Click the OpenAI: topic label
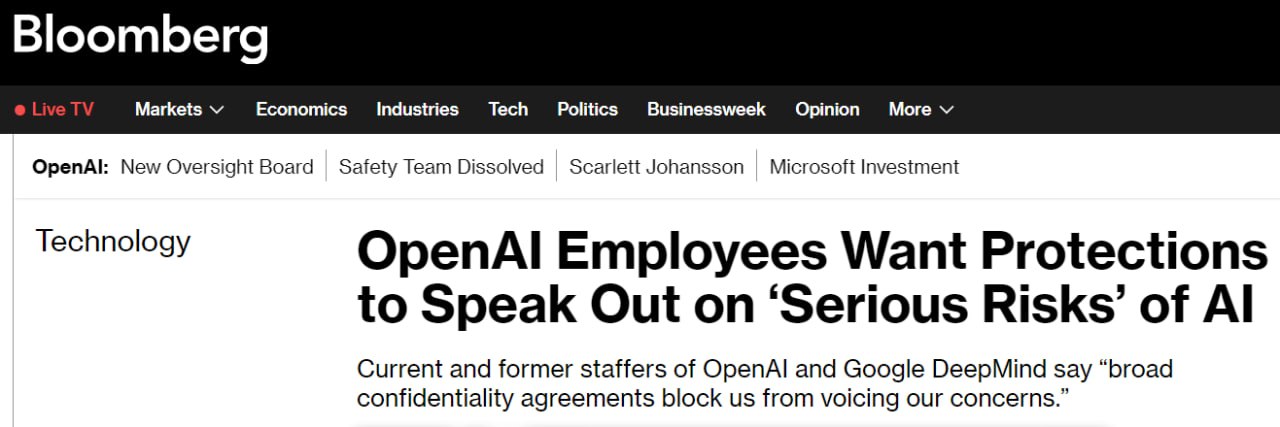The width and height of the screenshot is (1280, 427). tap(70, 167)
